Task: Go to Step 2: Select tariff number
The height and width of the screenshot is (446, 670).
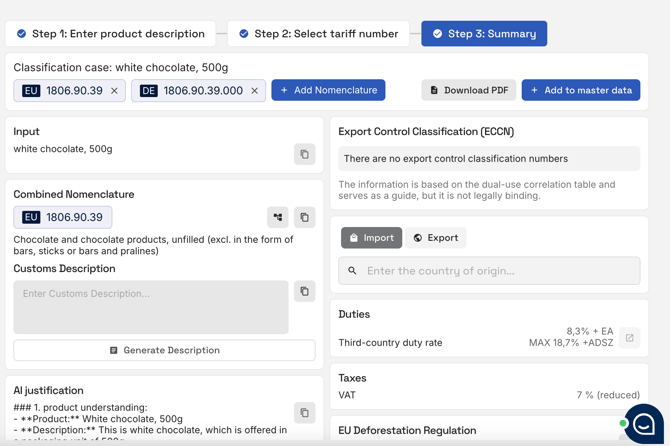Action: pyautogui.click(x=318, y=34)
